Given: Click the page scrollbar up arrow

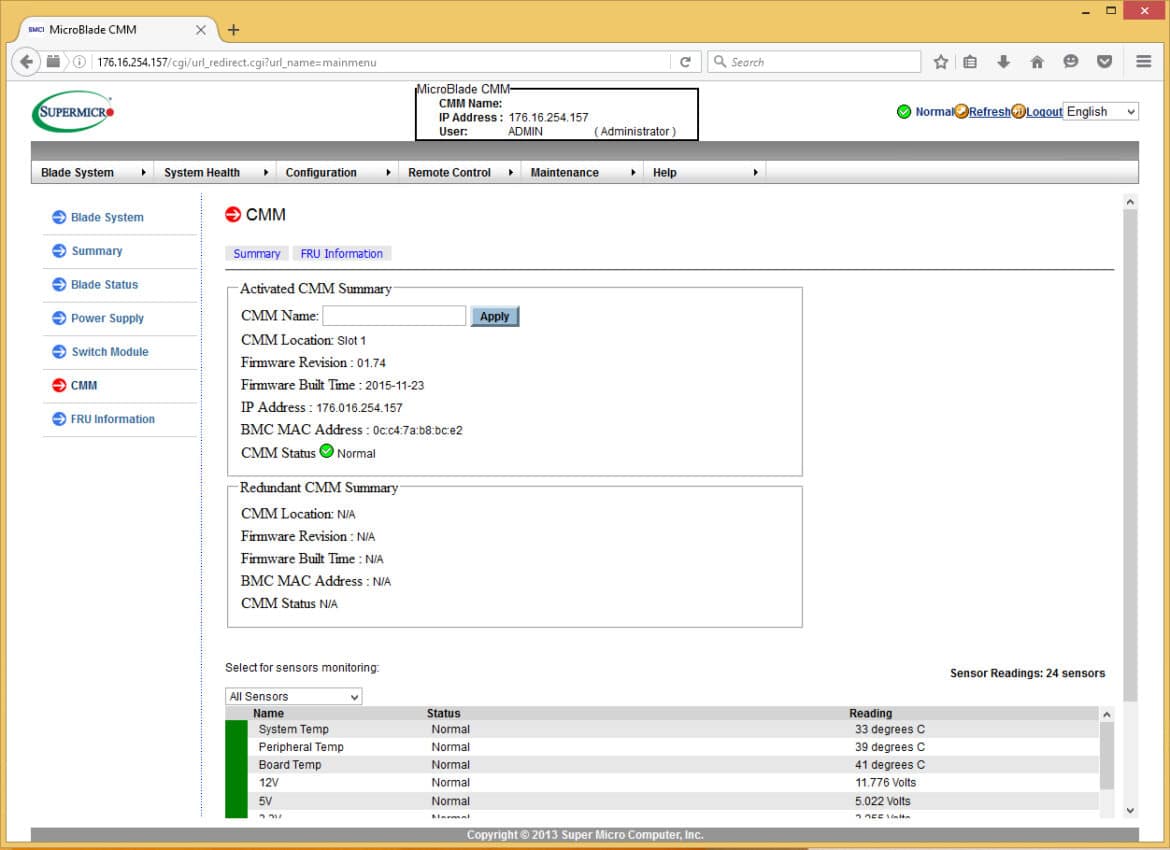Looking at the screenshot, I should click(x=1130, y=201).
